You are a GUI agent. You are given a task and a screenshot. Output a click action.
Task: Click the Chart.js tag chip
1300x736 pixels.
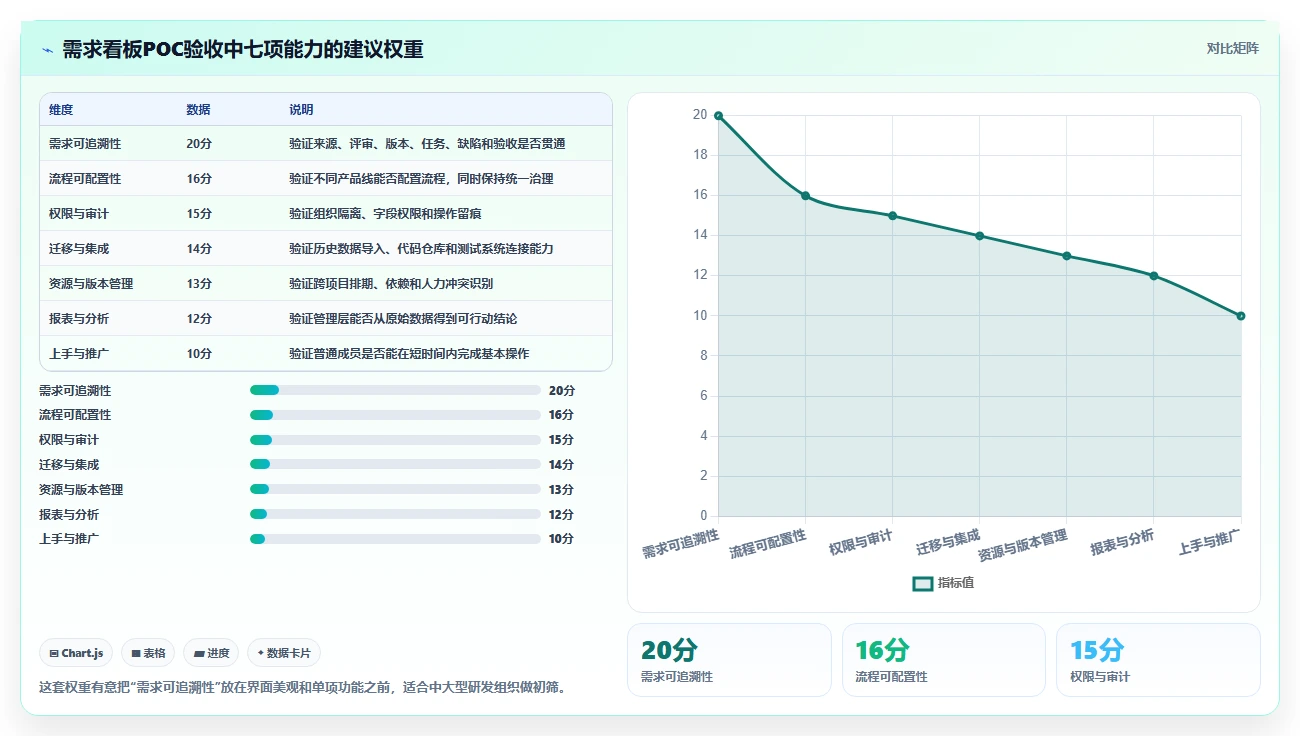click(x=77, y=653)
